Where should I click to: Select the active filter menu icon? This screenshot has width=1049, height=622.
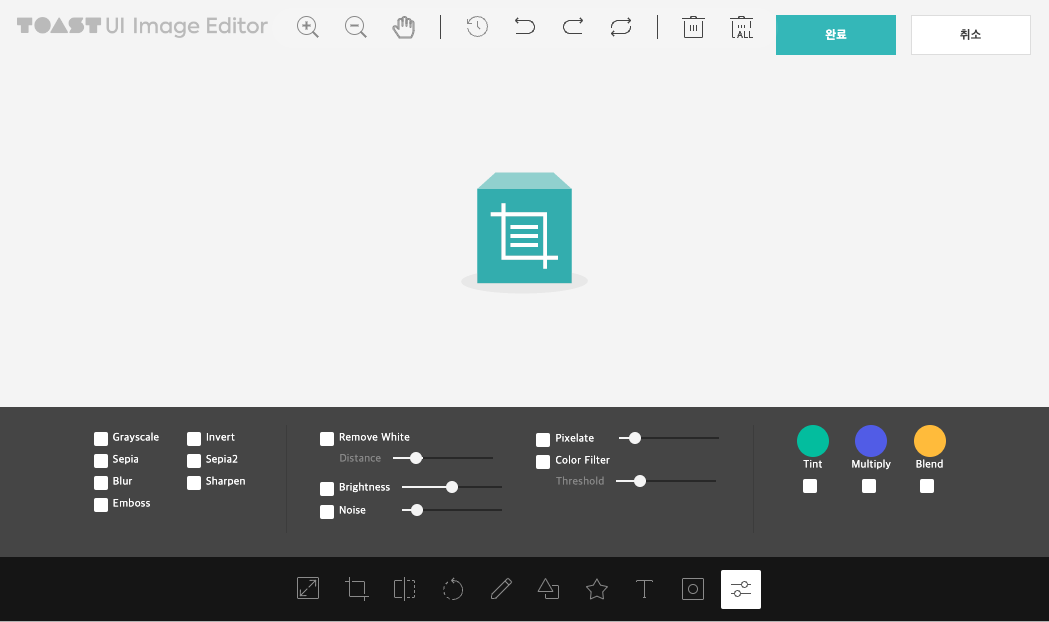coord(741,589)
